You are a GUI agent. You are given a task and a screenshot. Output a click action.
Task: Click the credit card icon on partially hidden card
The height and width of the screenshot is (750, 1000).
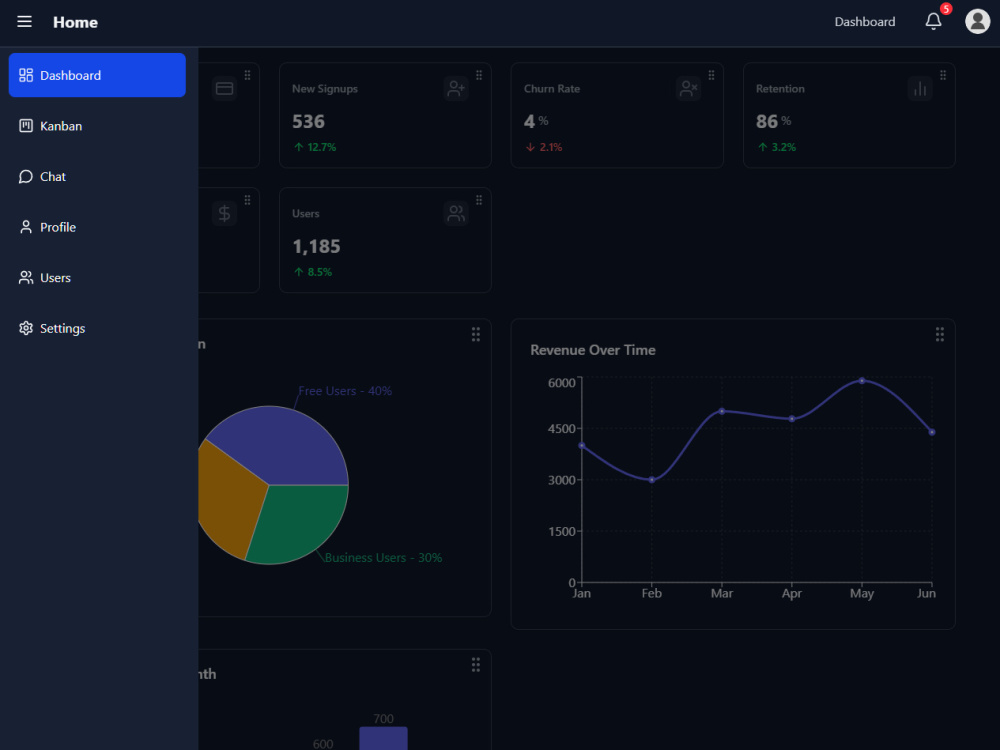click(x=224, y=89)
